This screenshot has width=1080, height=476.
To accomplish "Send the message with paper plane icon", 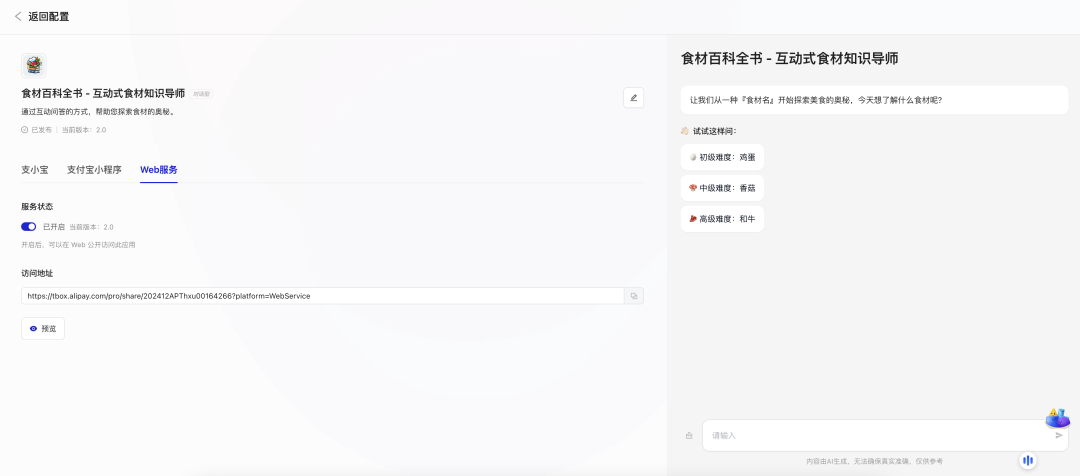I will [1059, 435].
